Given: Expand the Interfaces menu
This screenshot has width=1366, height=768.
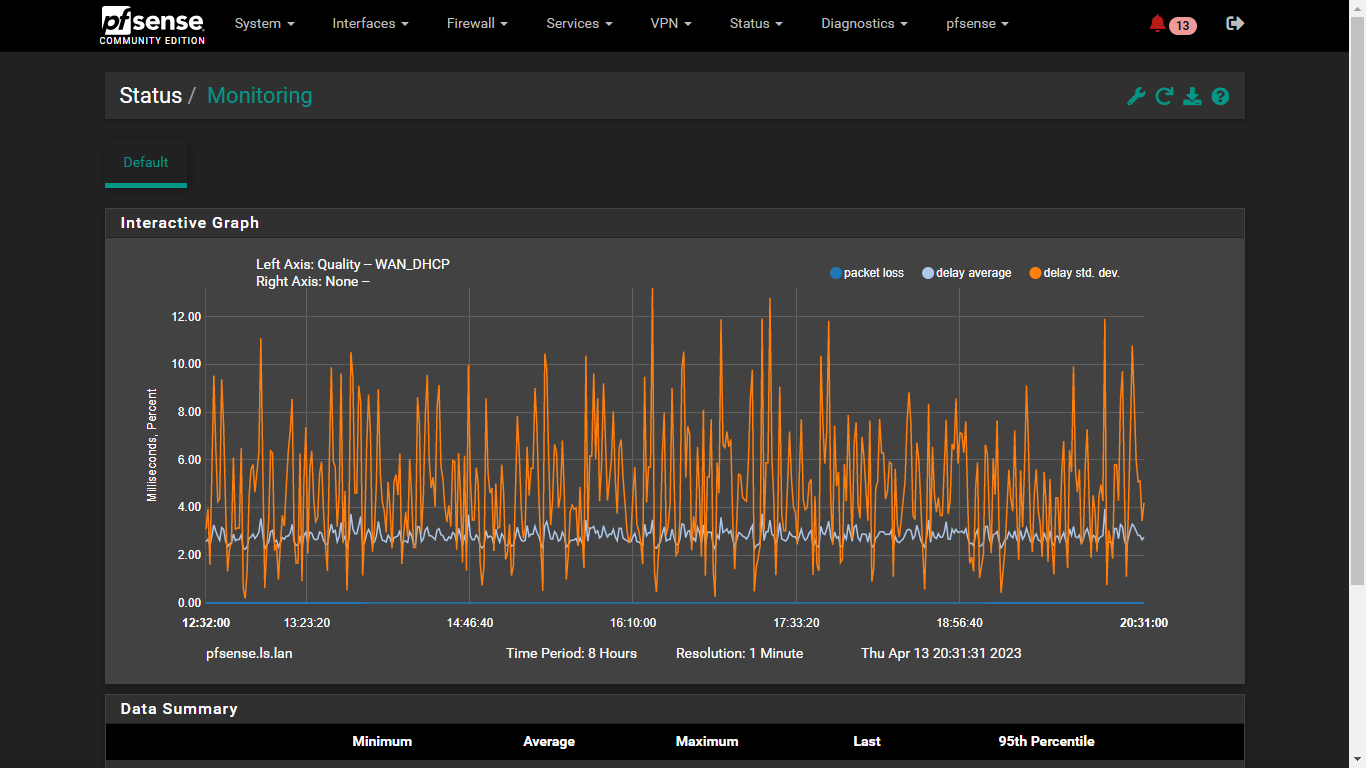Looking at the screenshot, I should coord(370,23).
